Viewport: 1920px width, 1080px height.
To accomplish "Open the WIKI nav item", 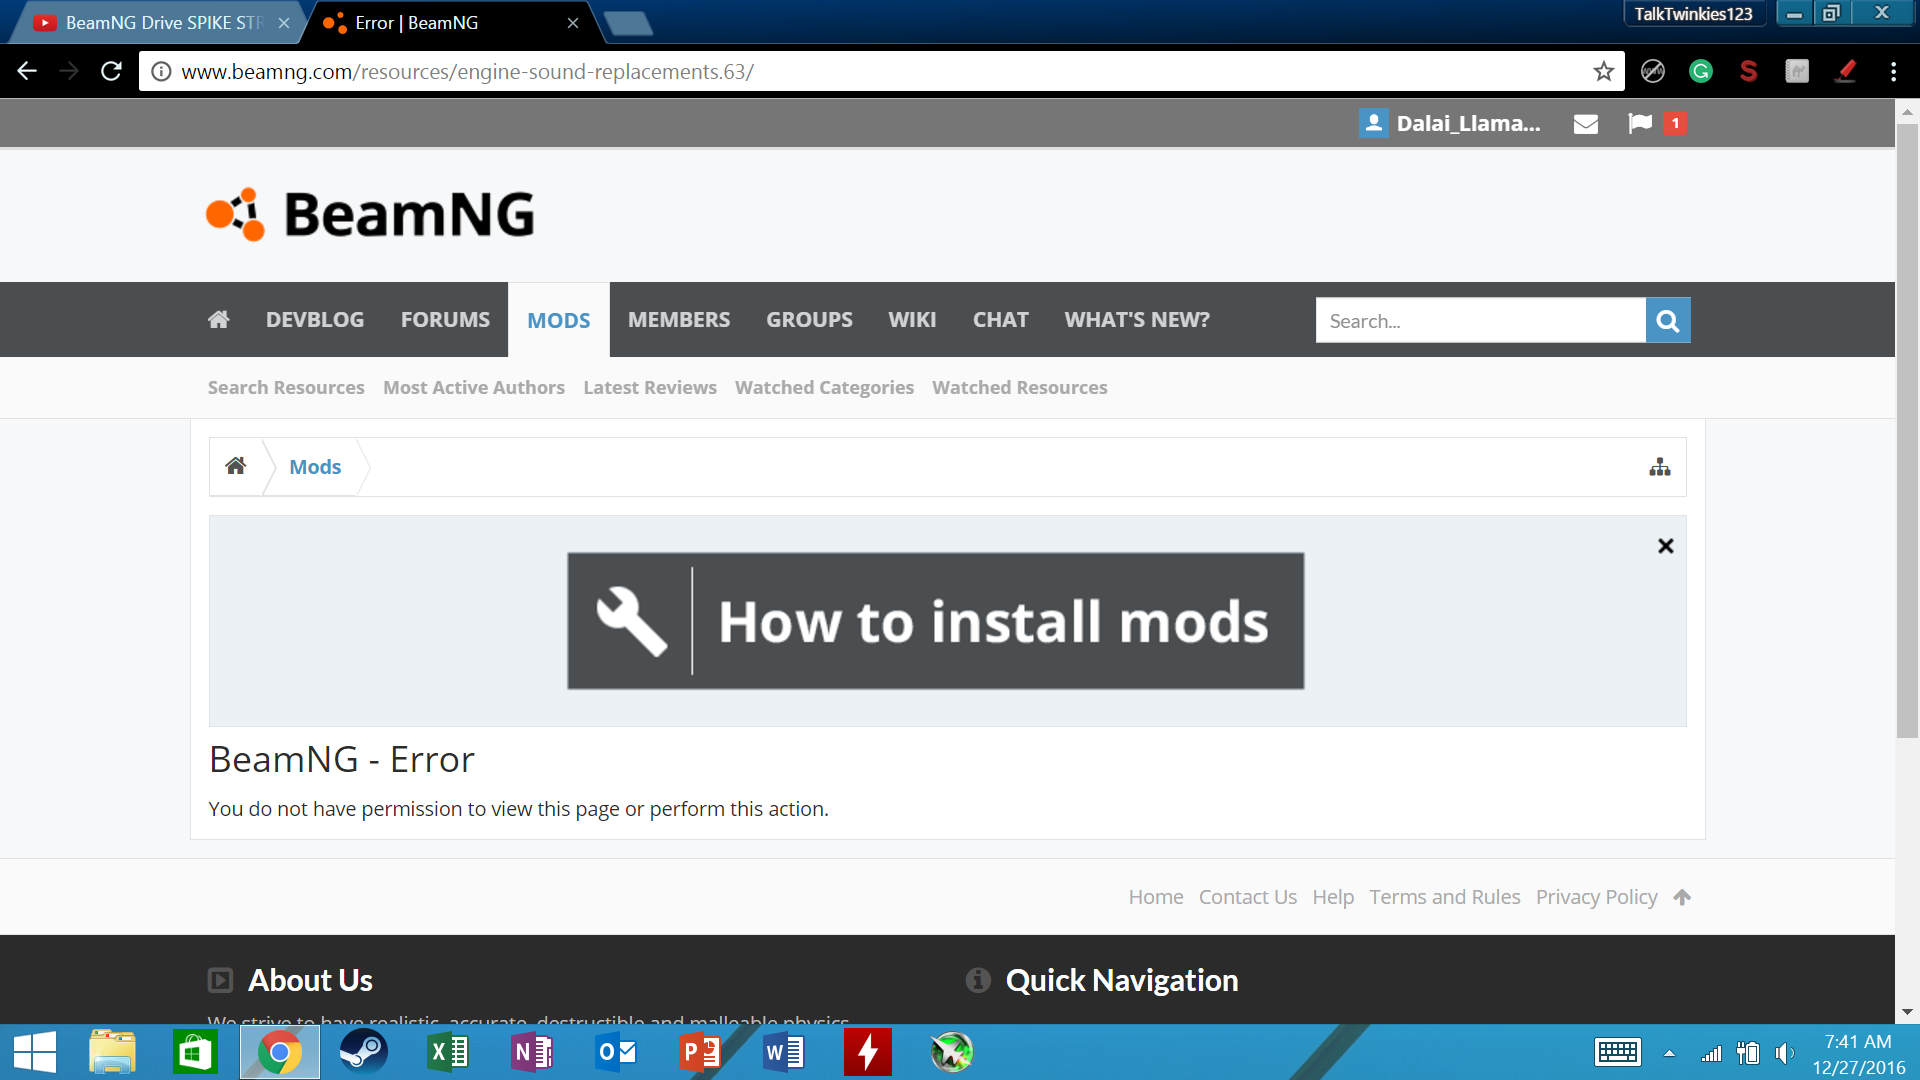I will pyautogui.click(x=912, y=319).
